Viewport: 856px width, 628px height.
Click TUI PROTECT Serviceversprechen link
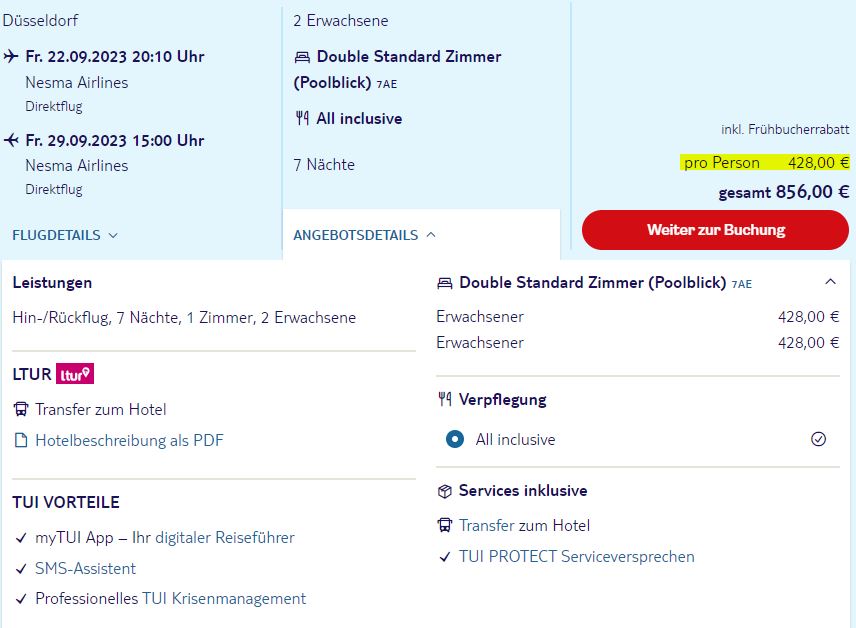tap(576, 556)
